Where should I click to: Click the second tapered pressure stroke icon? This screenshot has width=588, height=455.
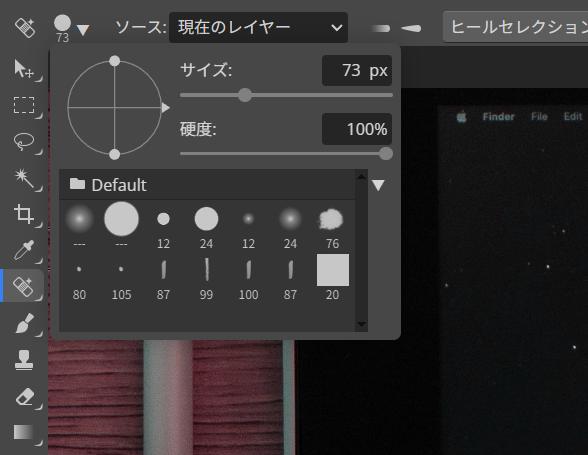(x=411, y=28)
